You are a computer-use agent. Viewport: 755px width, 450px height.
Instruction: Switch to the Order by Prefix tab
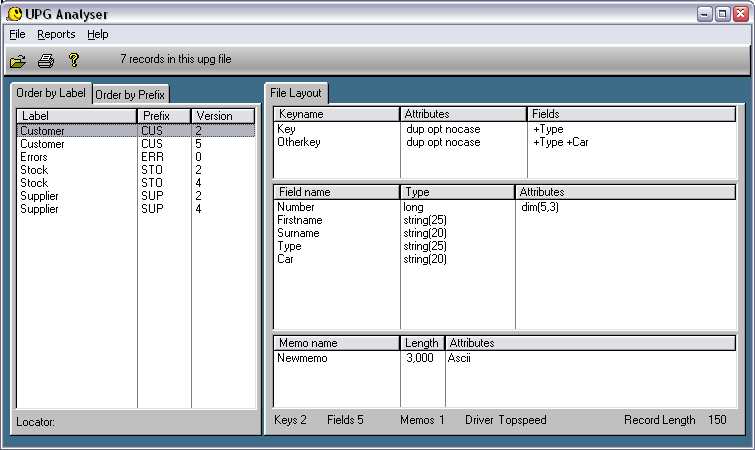click(x=131, y=95)
